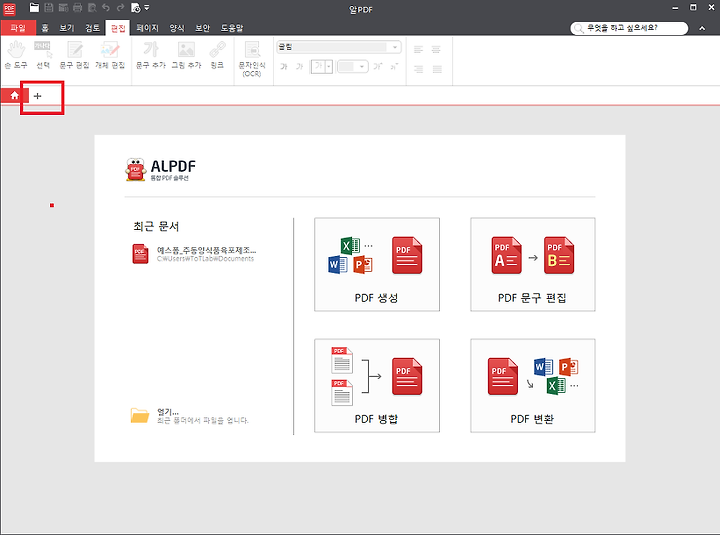
Task: Click the PDF 문구 편집 card
Action: tap(533, 265)
